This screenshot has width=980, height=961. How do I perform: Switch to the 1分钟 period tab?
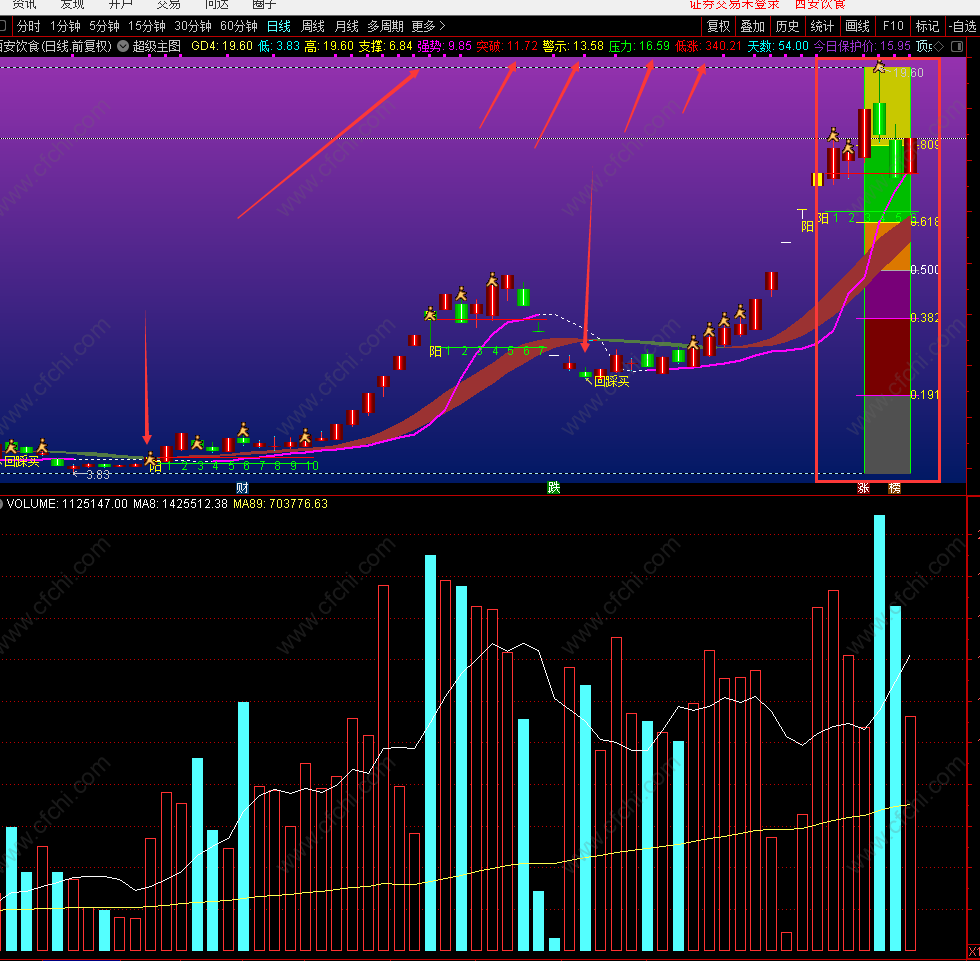(66, 26)
